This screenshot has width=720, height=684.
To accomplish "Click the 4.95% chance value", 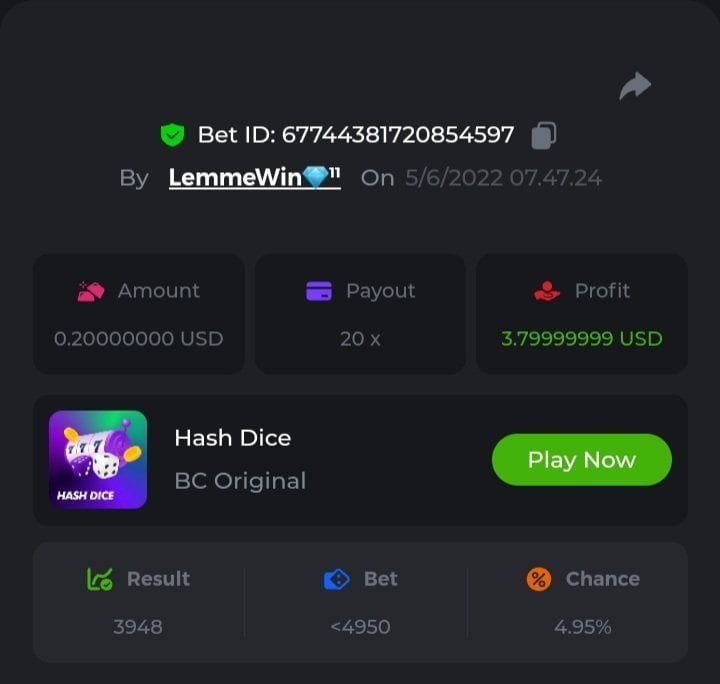I will (582, 627).
